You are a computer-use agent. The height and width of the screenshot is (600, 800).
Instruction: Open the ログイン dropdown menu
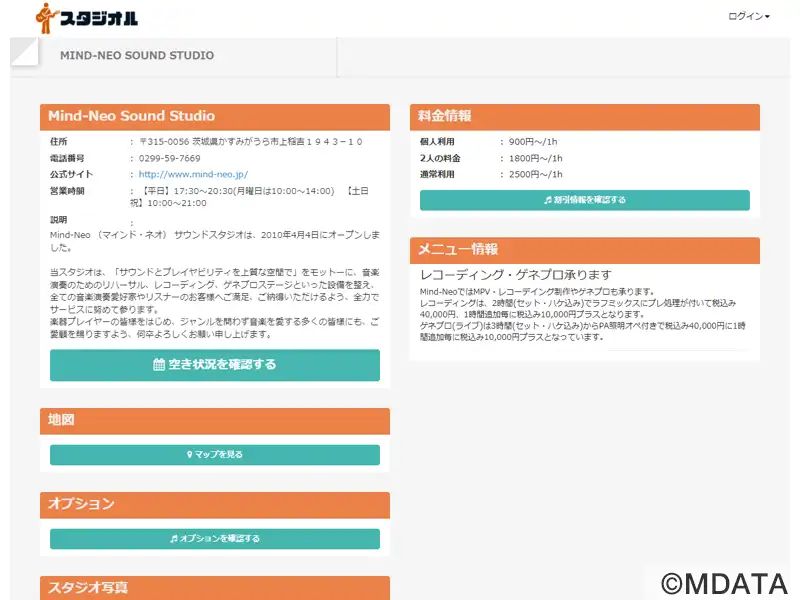coord(748,16)
